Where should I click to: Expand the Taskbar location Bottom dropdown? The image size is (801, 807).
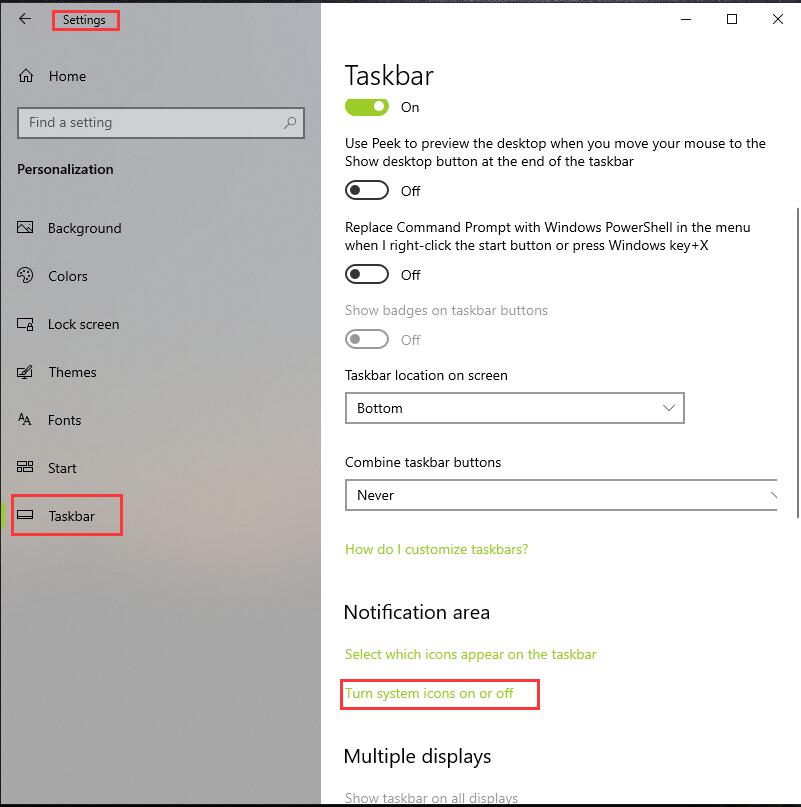click(x=515, y=408)
